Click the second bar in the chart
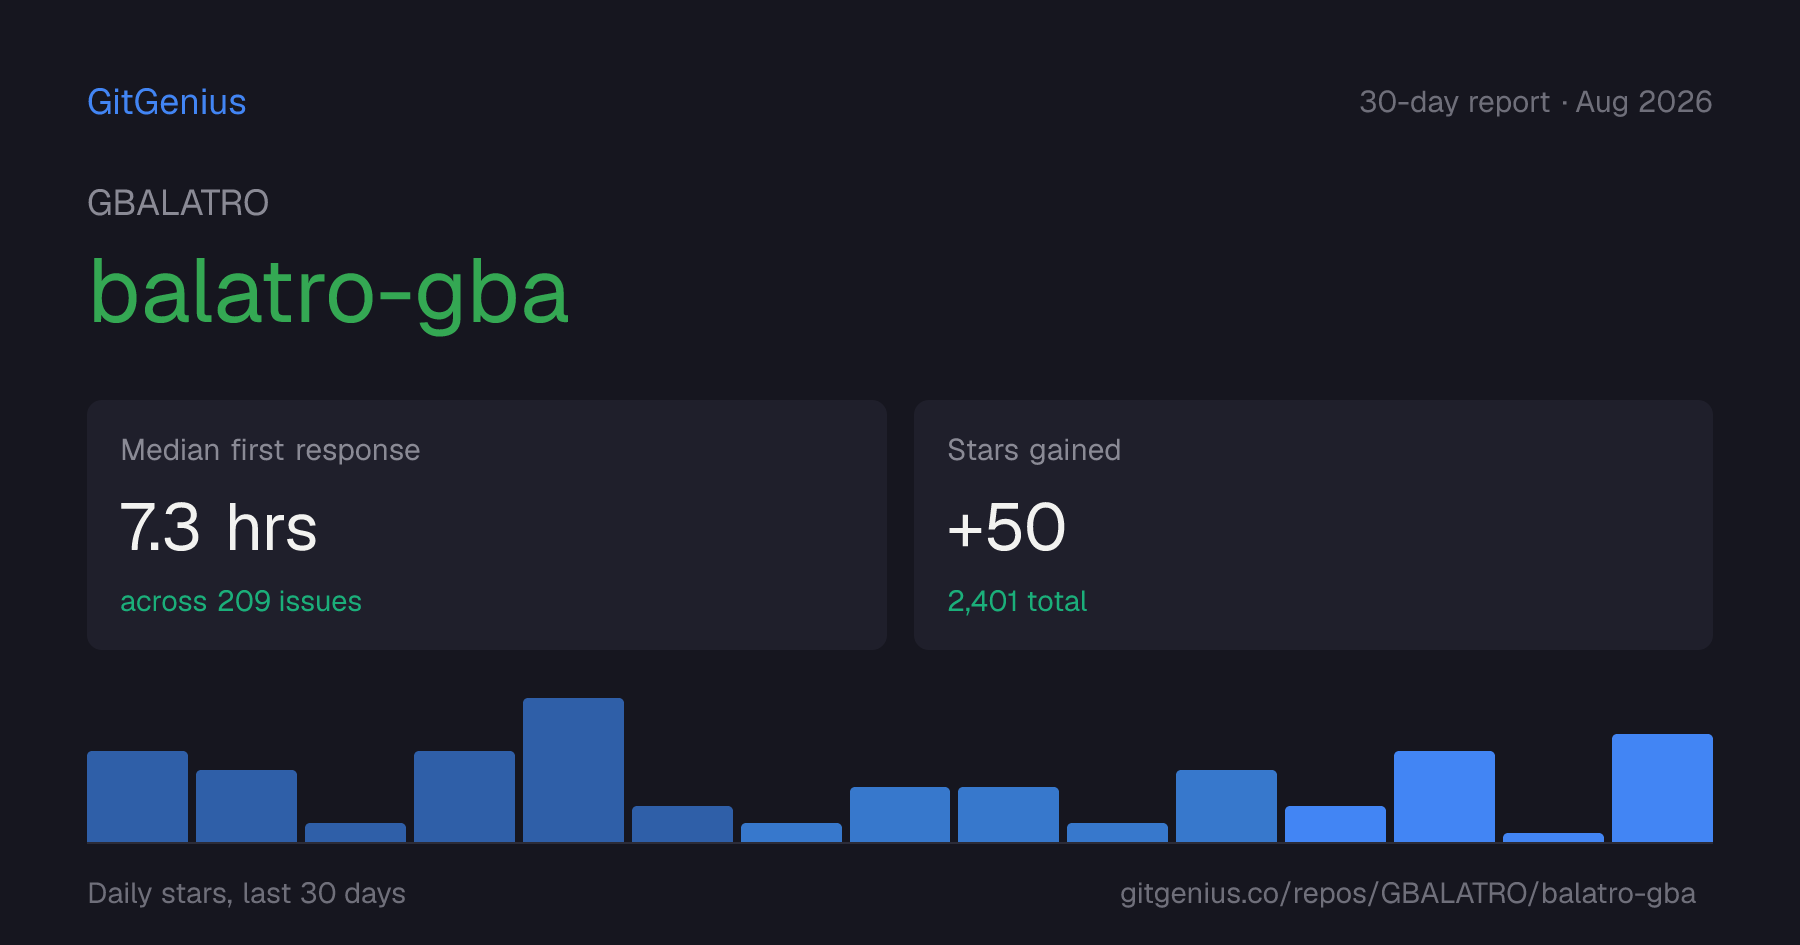 click(x=246, y=806)
